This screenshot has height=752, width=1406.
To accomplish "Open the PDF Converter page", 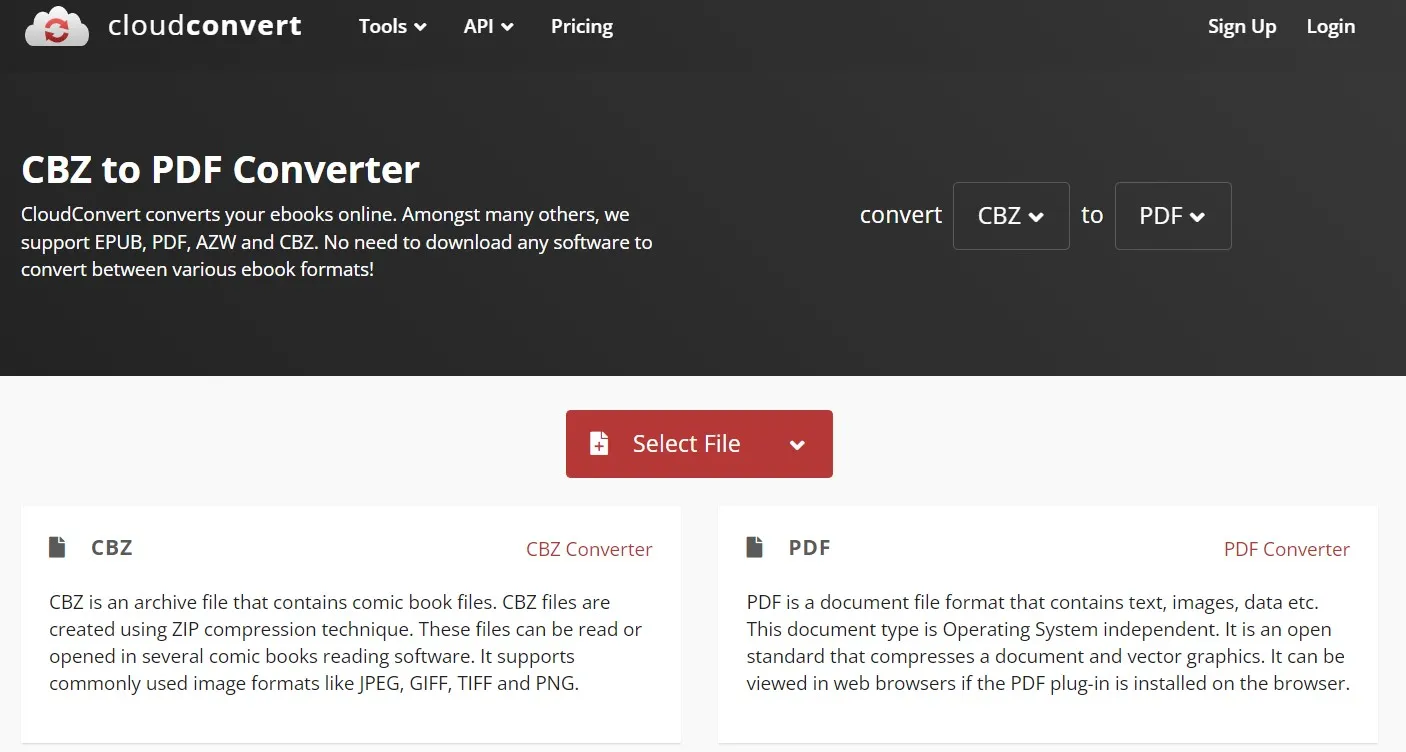I will [x=1287, y=549].
